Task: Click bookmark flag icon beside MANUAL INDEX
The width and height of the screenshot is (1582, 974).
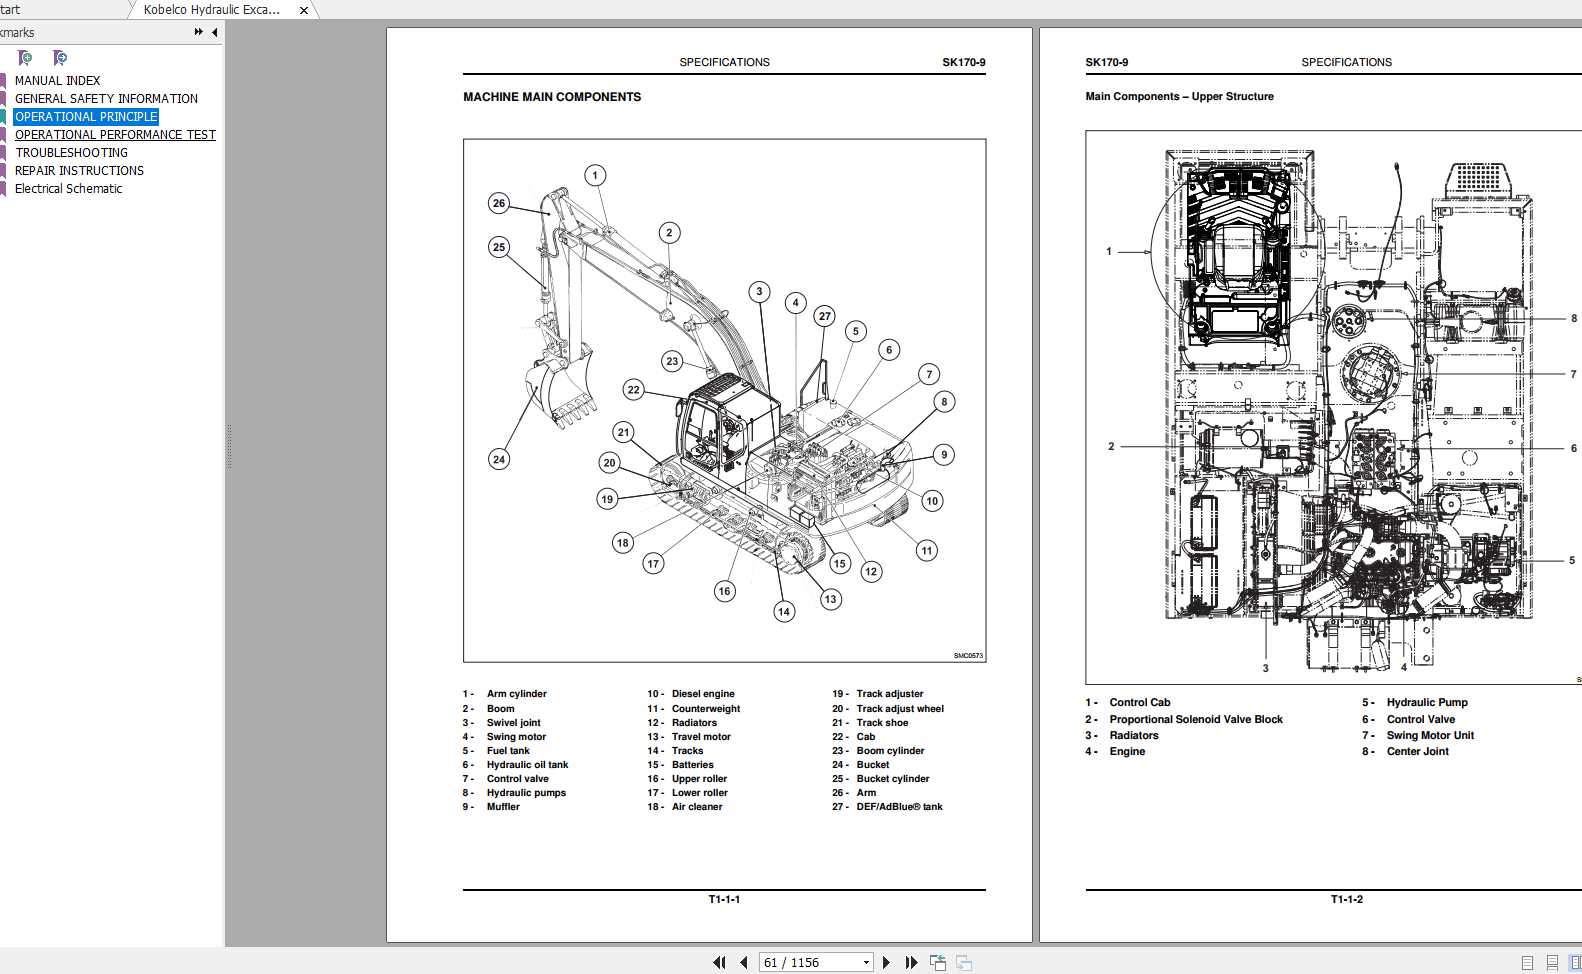Action: tap(3, 81)
